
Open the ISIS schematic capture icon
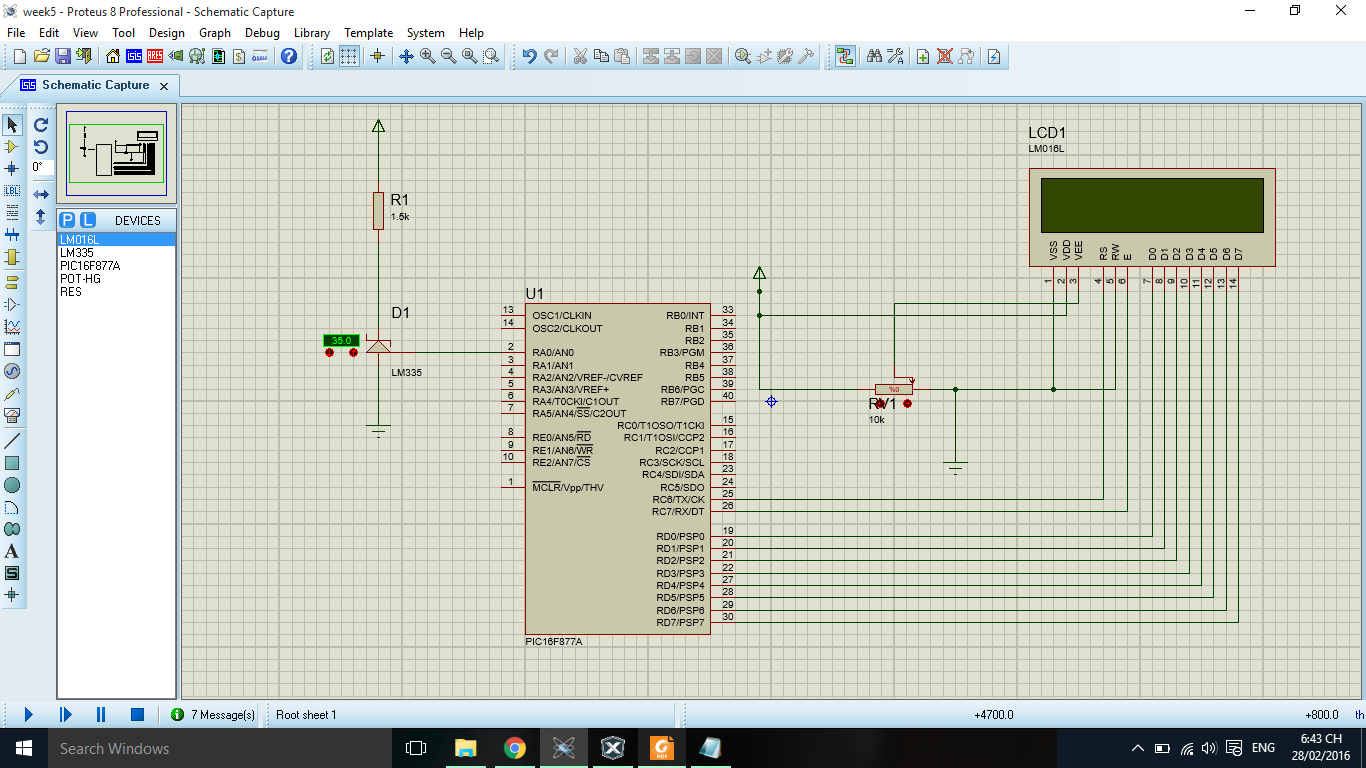[134, 56]
